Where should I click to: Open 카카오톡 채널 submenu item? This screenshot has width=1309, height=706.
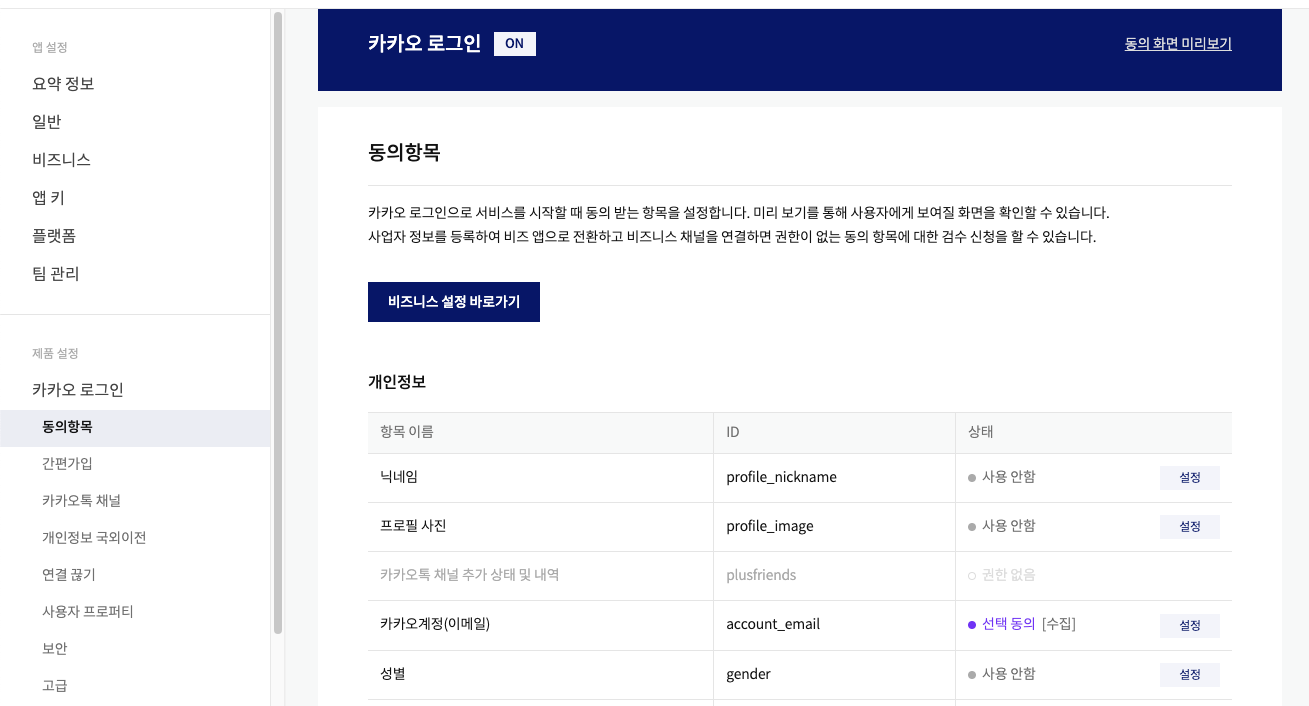coord(81,501)
